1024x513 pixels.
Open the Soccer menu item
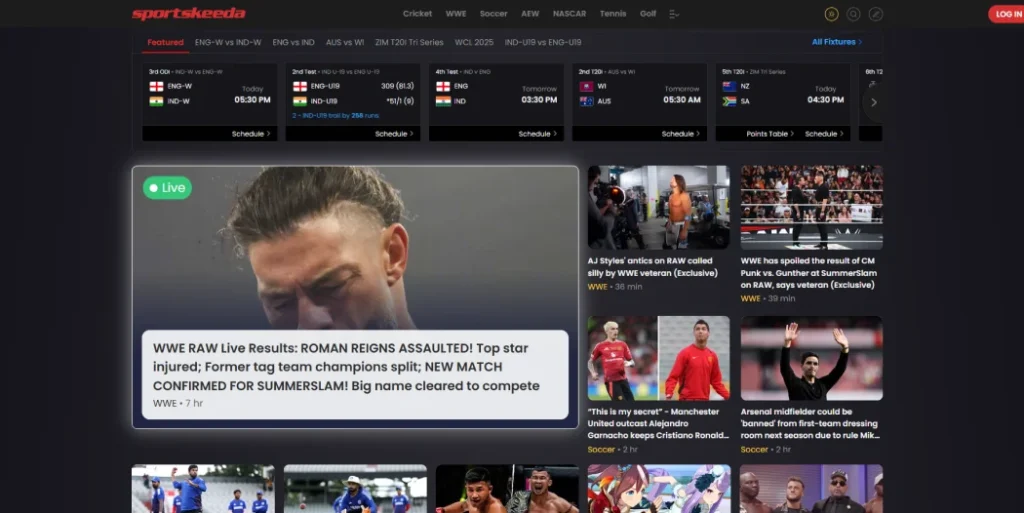(x=493, y=14)
